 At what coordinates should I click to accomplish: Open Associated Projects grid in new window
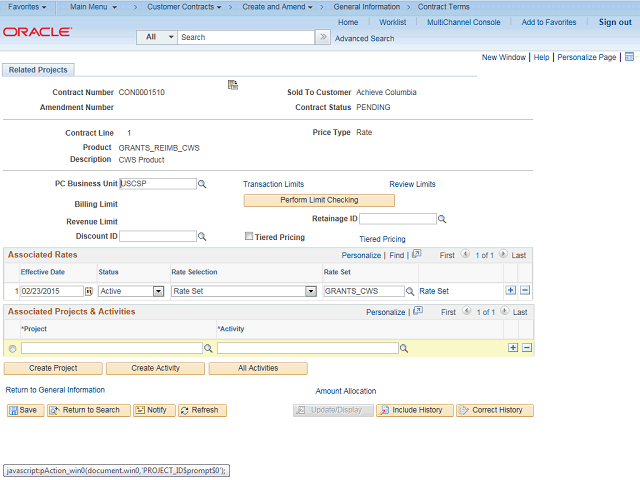coord(418,311)
